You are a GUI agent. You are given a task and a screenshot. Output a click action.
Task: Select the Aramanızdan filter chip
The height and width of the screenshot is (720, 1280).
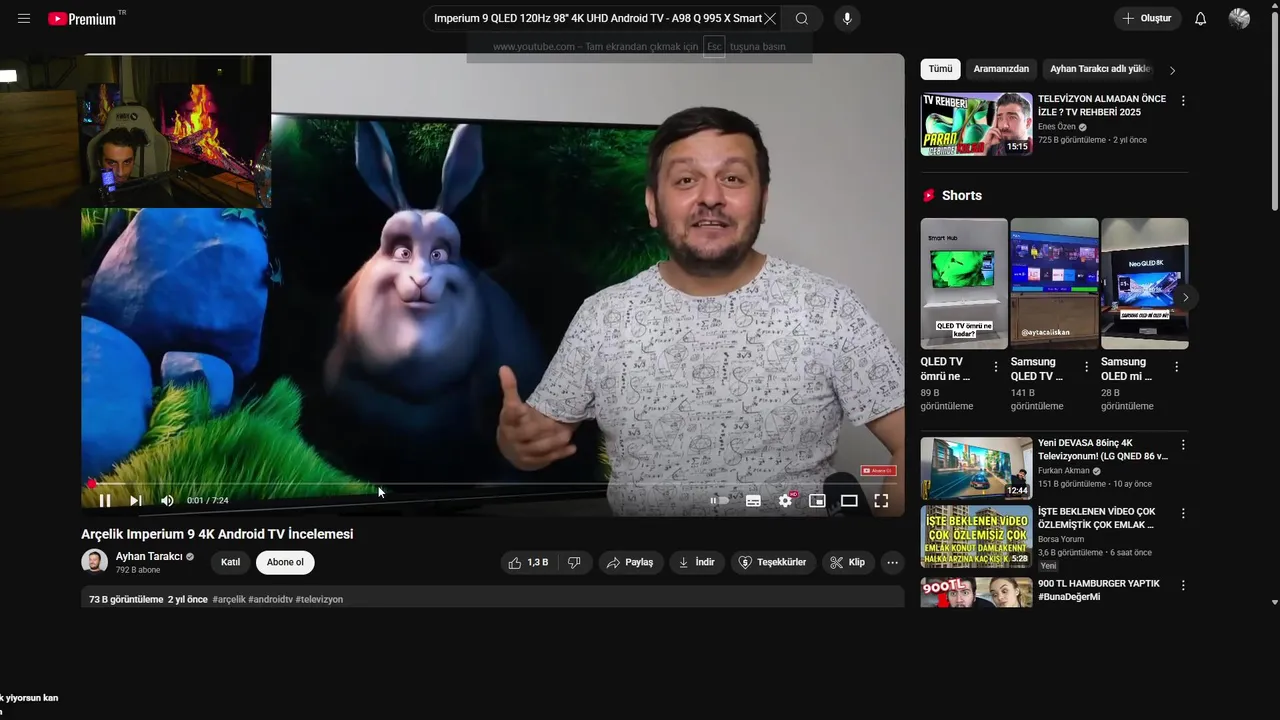click(x=1001, y=69)
